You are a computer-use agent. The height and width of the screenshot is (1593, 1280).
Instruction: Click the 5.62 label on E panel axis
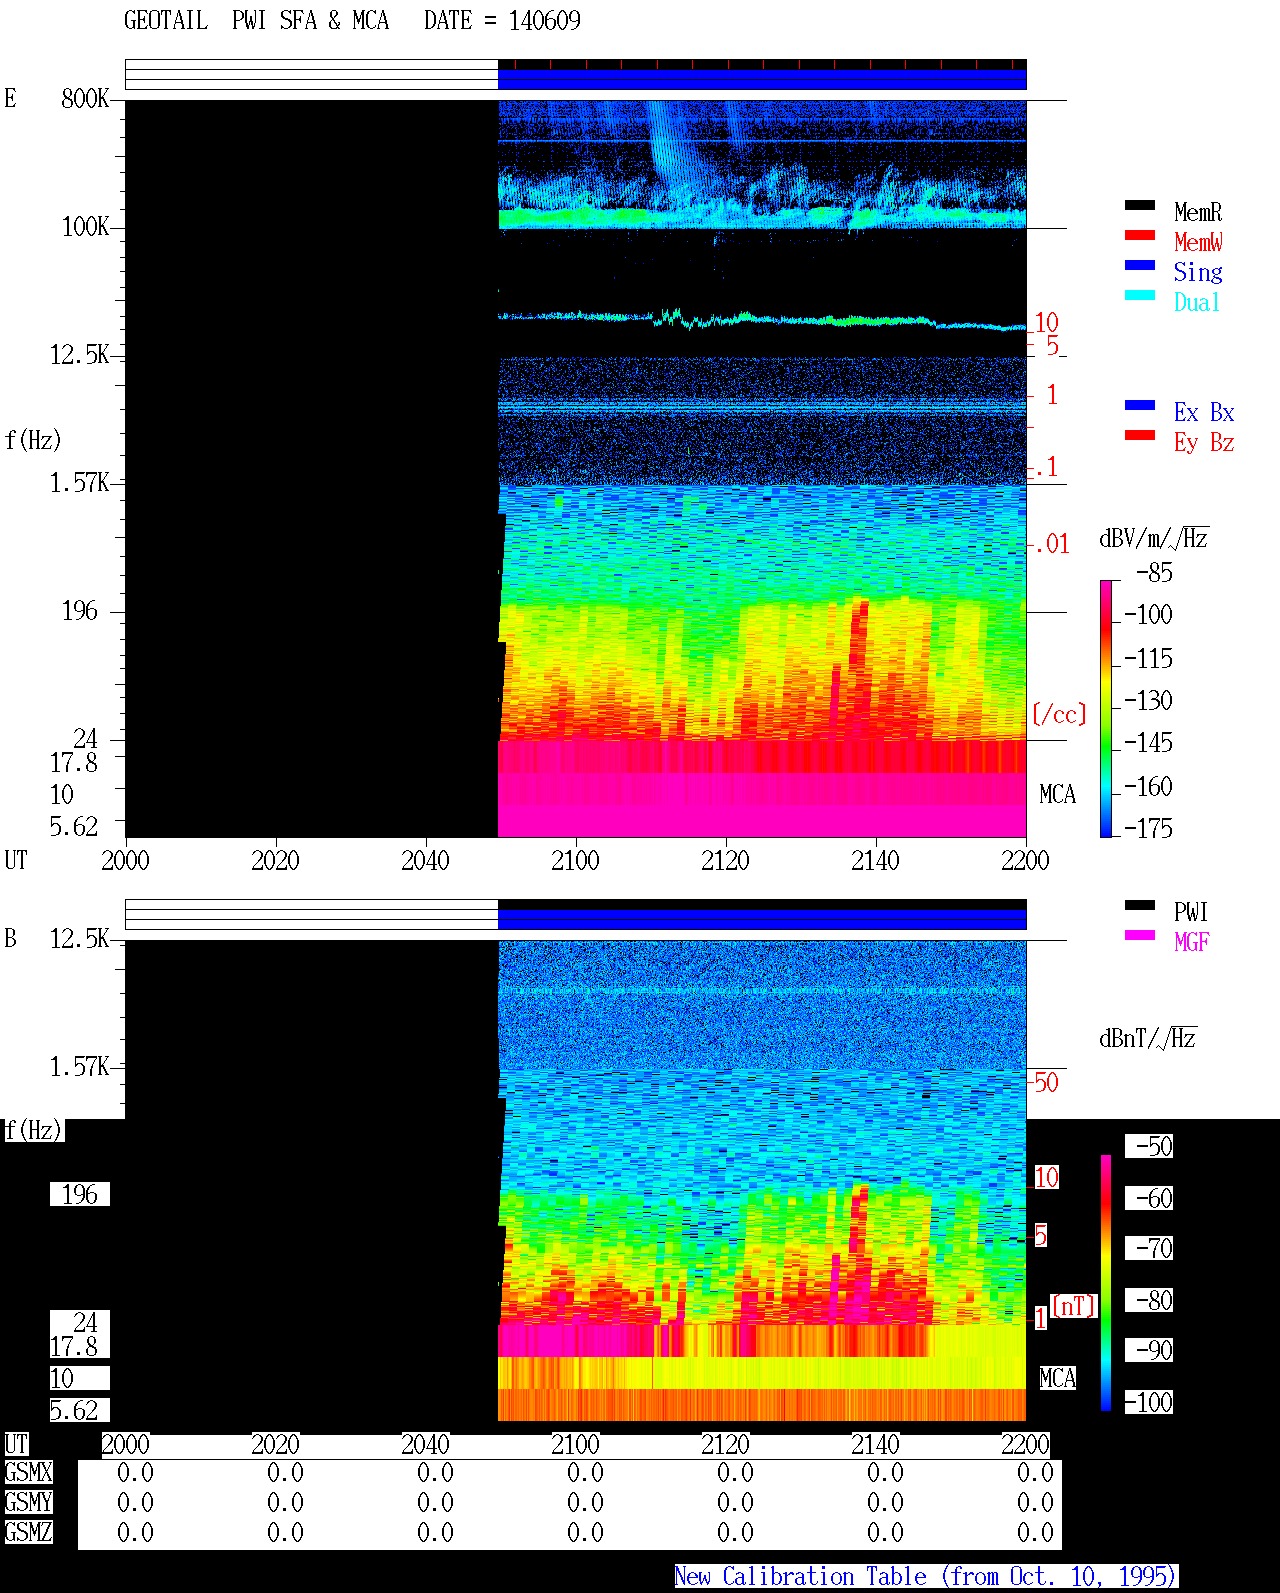click(x=74, y=826)
